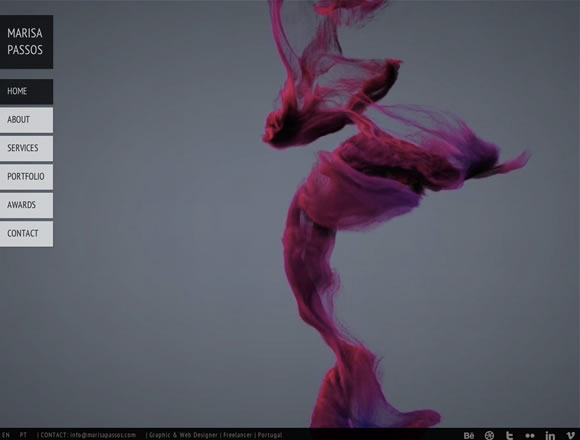Click the Portugal footer text
This screenshot has height=440, width=580.
270,435
